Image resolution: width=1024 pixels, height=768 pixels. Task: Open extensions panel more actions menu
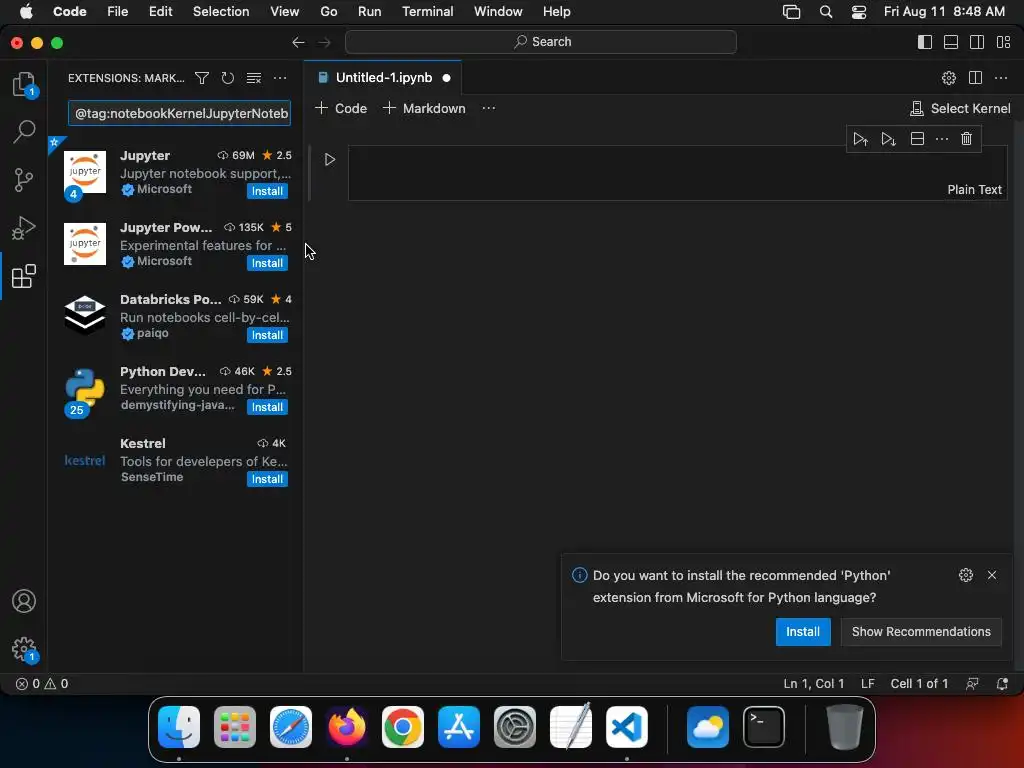coord(280,78)
